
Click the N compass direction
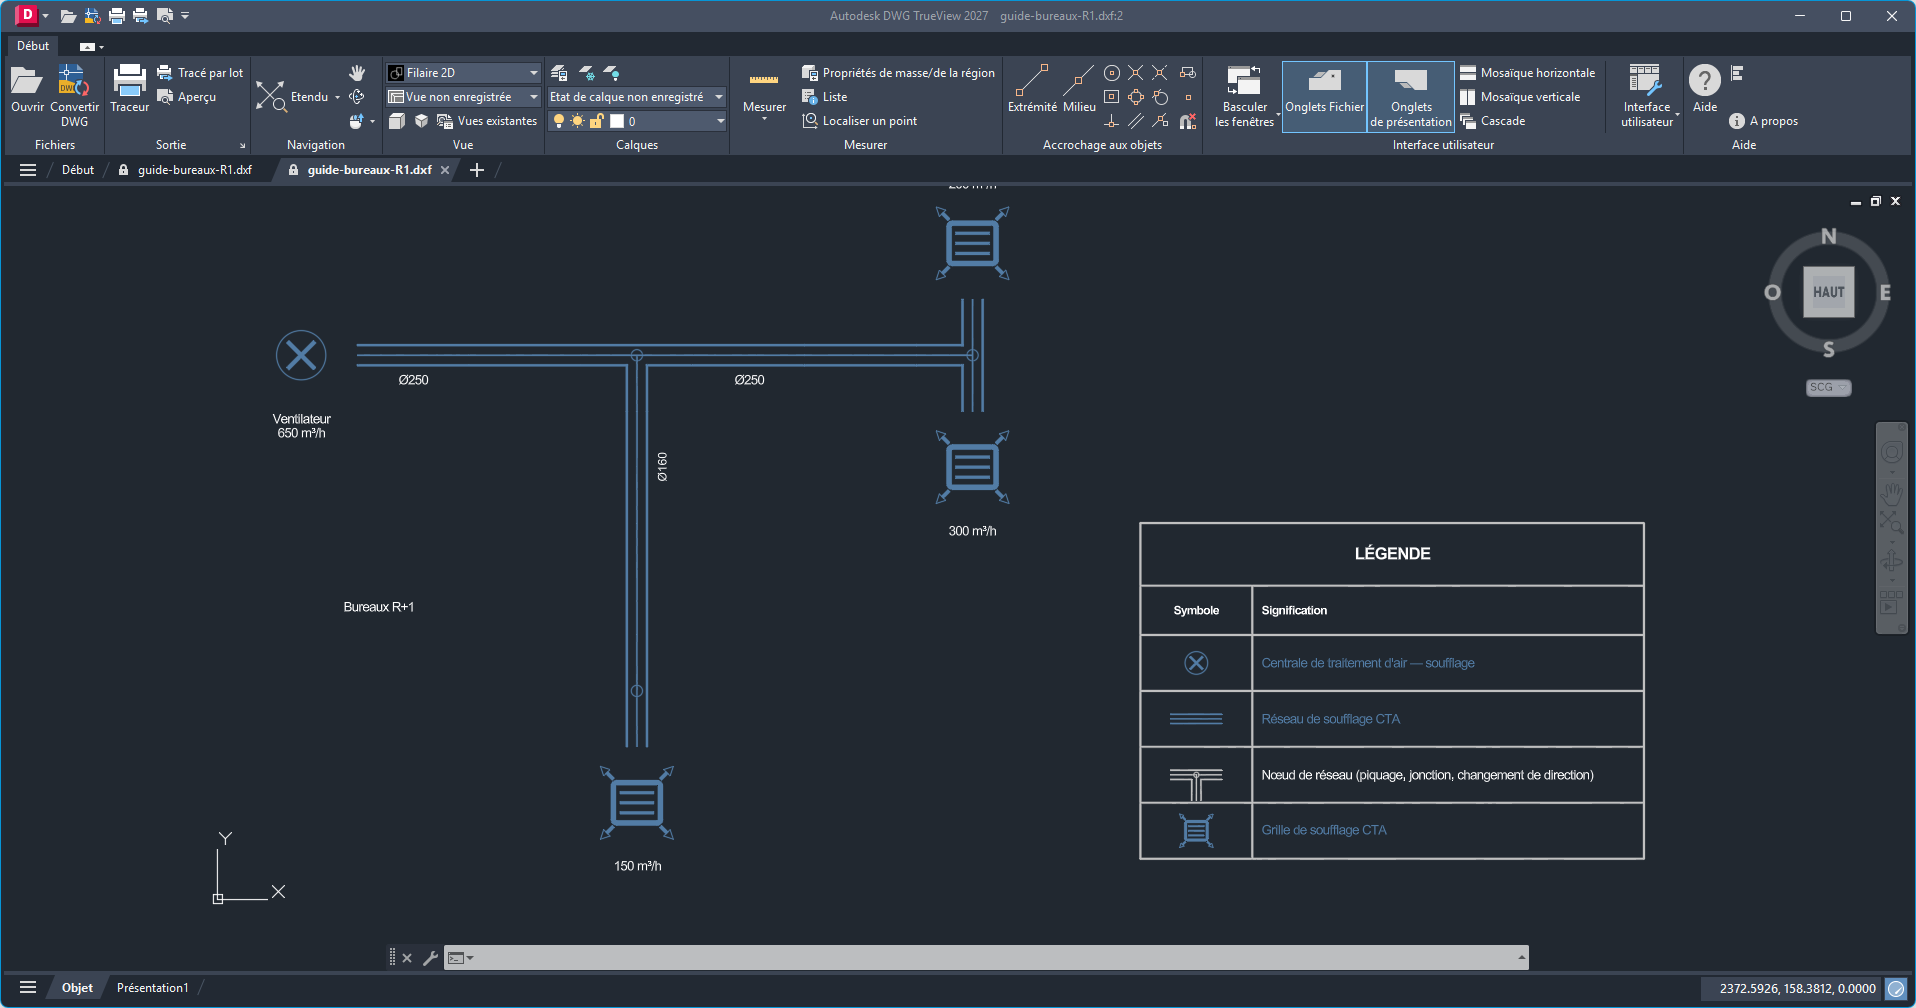click(1828, 236)
